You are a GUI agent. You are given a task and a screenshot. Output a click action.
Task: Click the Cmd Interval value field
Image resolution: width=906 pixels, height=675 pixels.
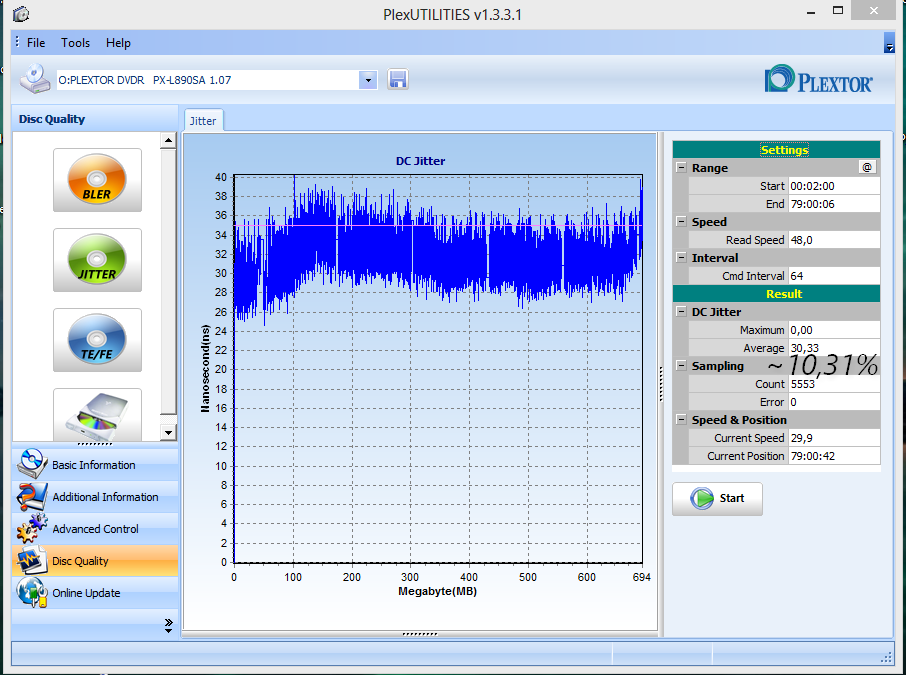(834, 276)
